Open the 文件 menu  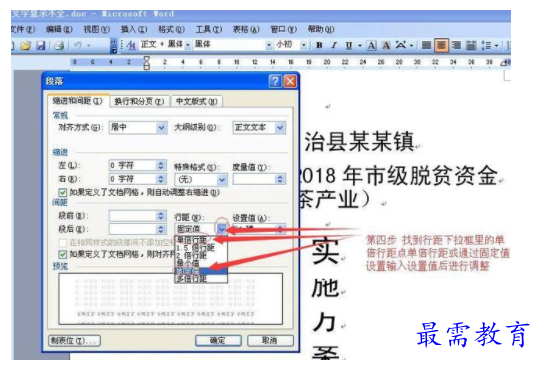[23, 29]
